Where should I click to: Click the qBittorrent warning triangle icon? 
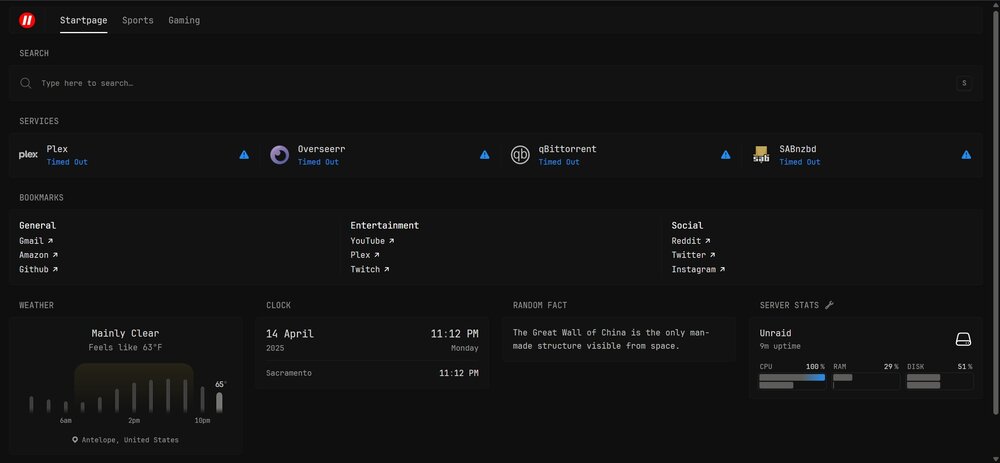(726, 155)
